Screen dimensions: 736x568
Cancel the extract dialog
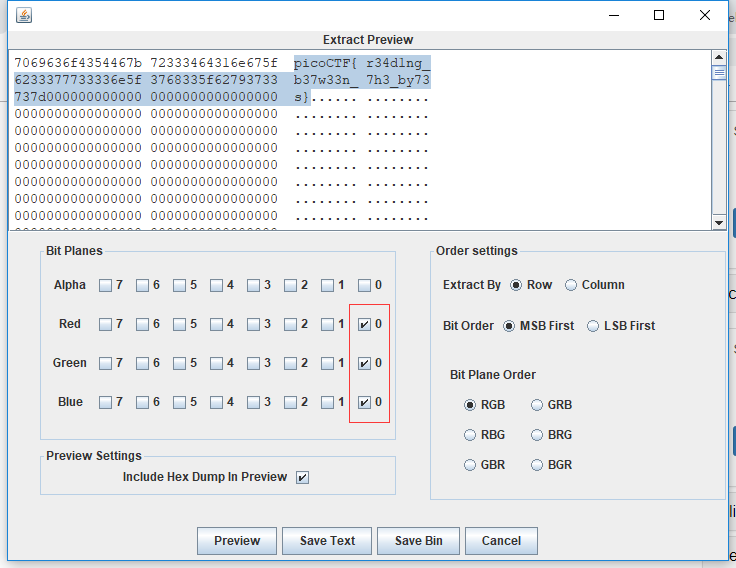(x=501, y=541)
